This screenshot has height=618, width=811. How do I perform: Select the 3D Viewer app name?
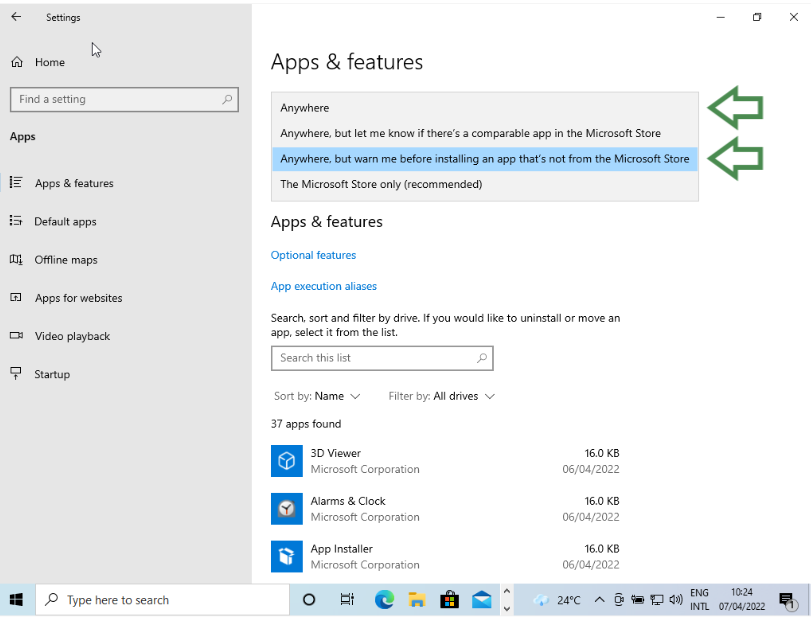(336, 453)
